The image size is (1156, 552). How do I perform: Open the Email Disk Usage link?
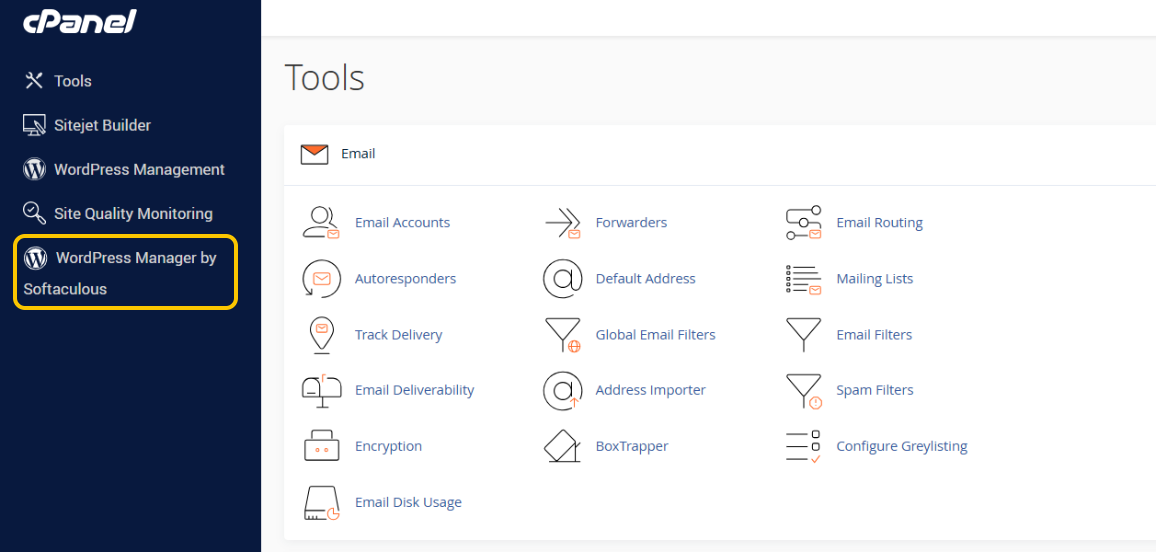click(x=408, y=503)
